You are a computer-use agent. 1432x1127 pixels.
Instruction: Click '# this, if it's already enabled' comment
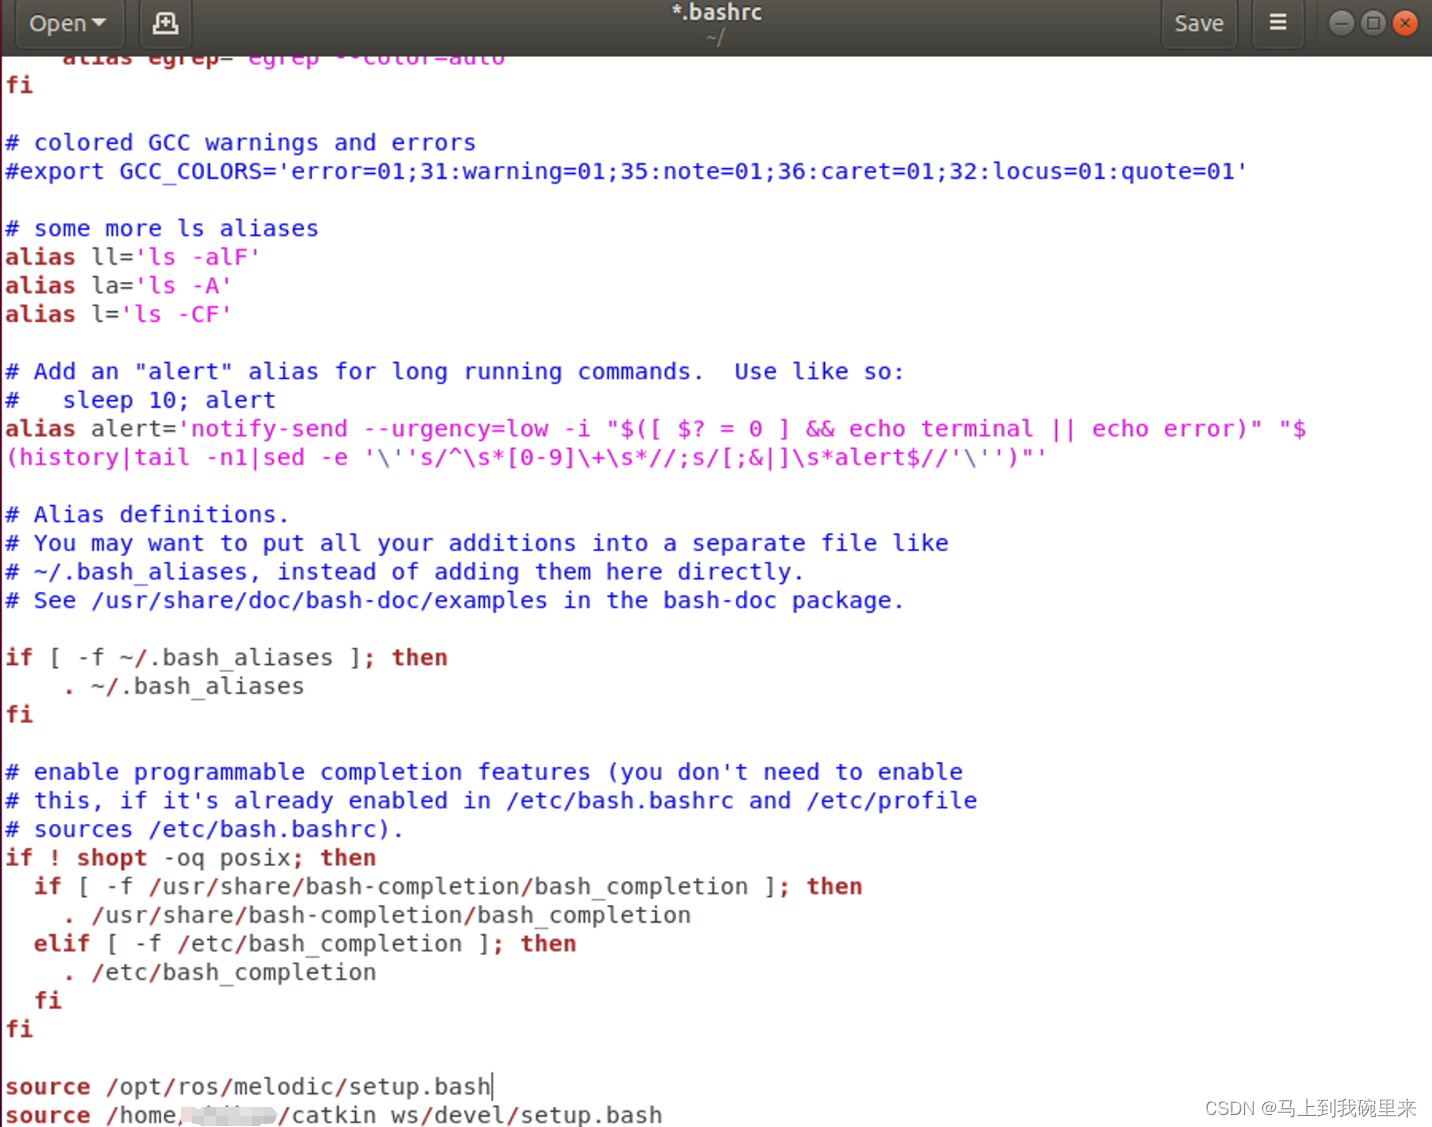pyautogui.click(x=491, y=801)
